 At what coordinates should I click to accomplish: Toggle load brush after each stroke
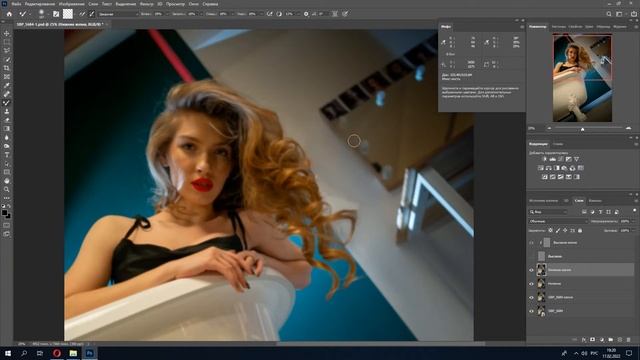point(82,14)
